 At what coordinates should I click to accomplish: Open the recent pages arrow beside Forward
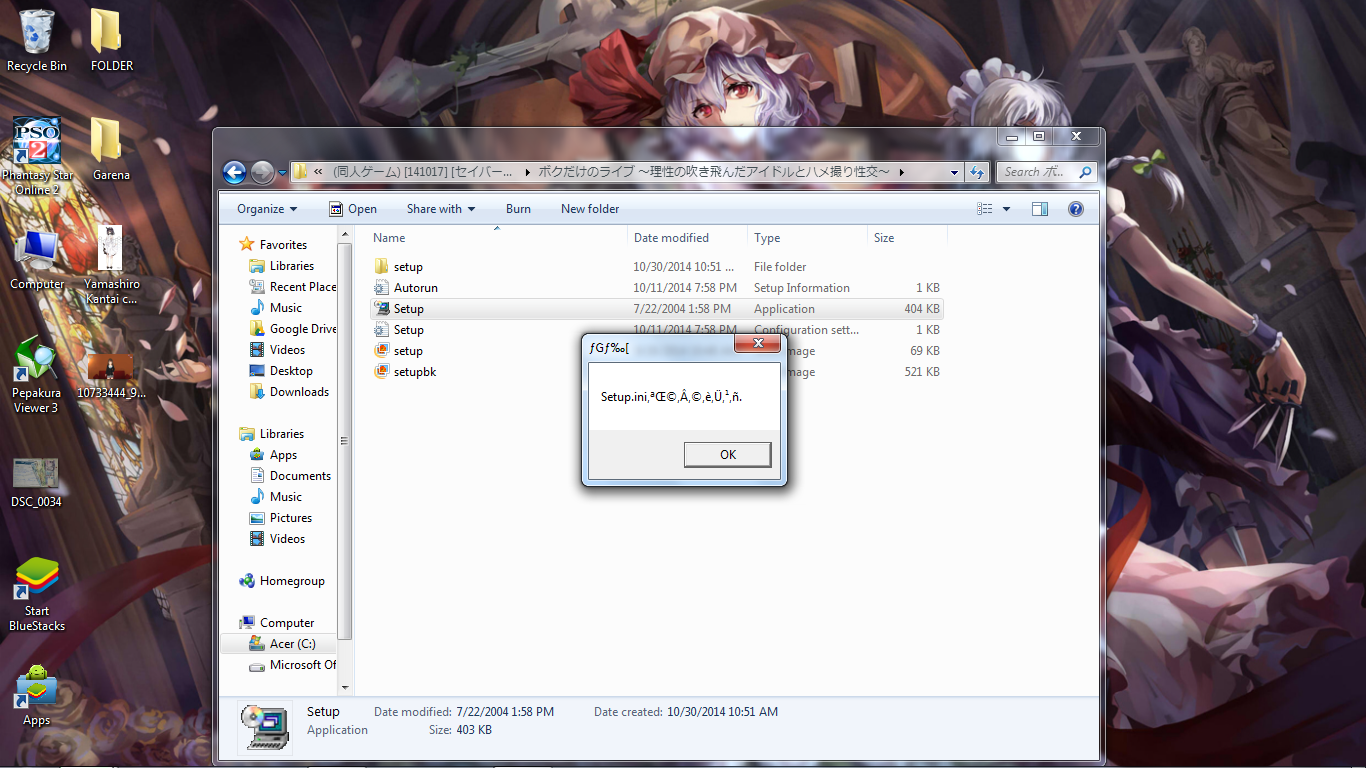(x=282, y=172)
